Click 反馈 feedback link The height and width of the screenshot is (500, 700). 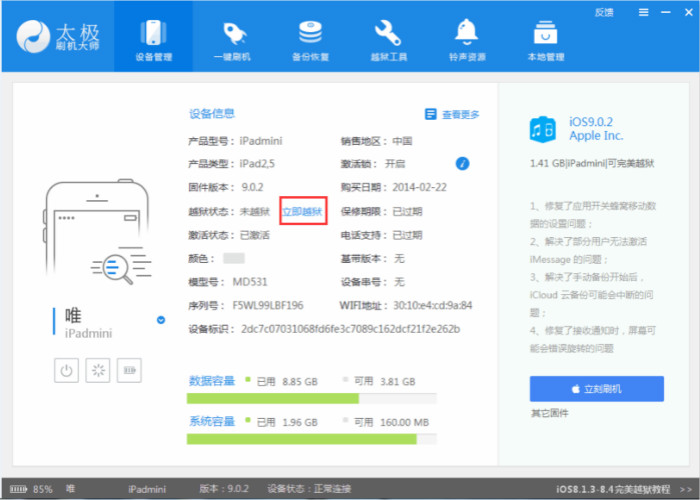pyautogui.click(x=604, y=12)
